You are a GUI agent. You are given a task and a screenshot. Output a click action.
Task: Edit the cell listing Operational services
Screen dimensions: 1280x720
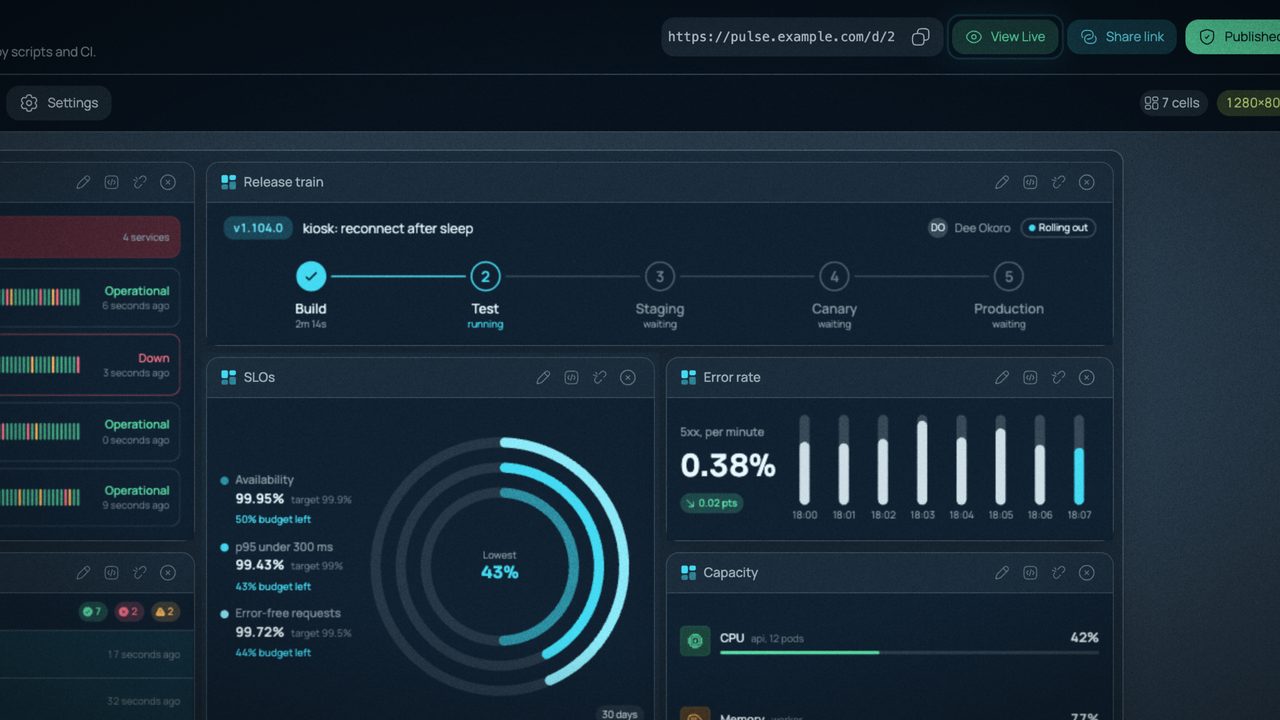coord(83,182)
